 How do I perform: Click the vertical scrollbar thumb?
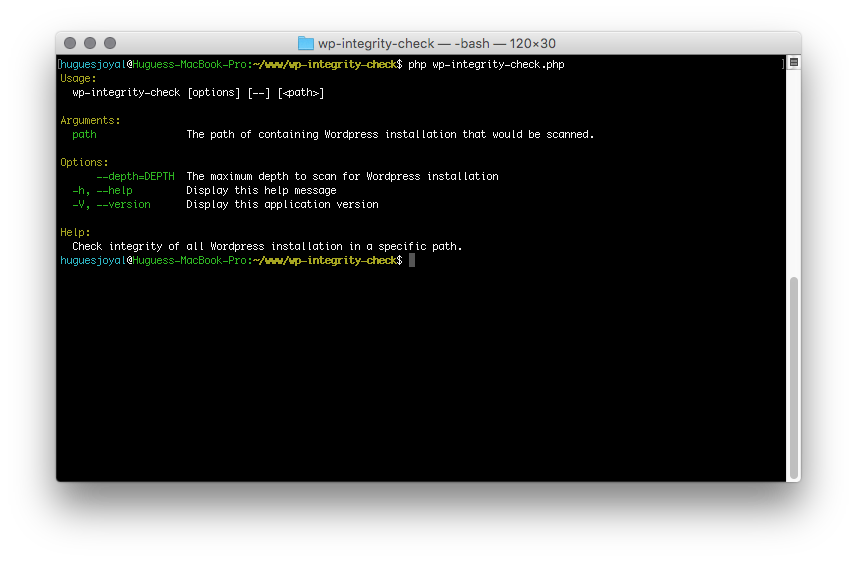(x=794, y=377)
